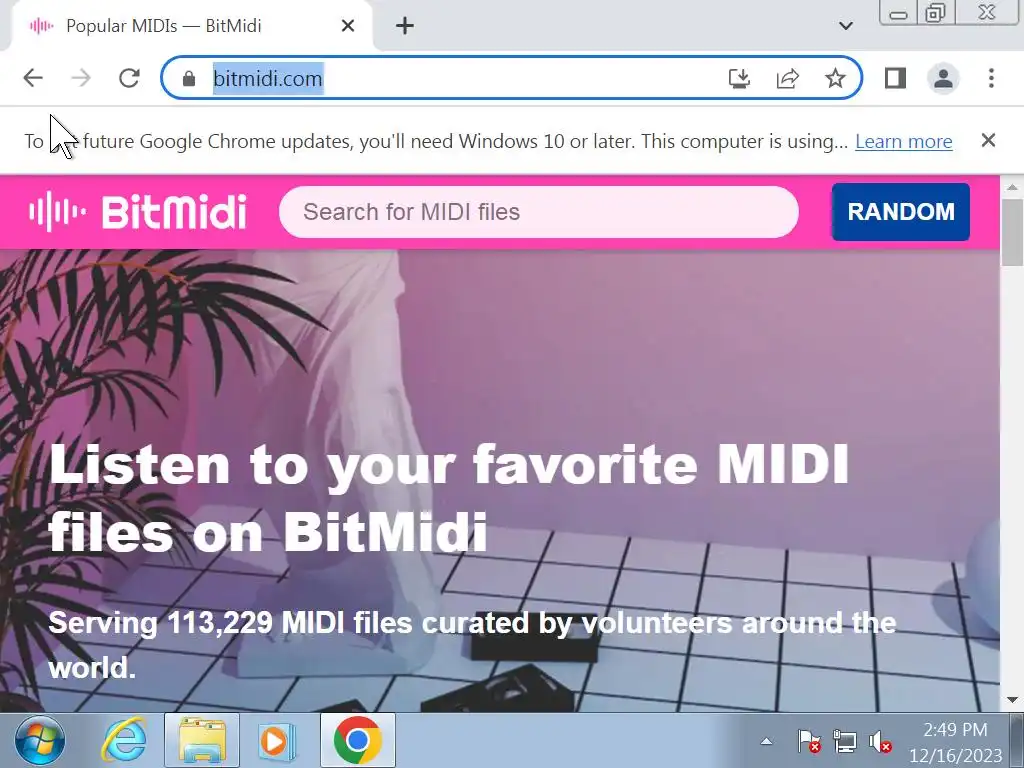Click the RANDOM button
Screen dimensions: 1024x768
click(901, 212)
